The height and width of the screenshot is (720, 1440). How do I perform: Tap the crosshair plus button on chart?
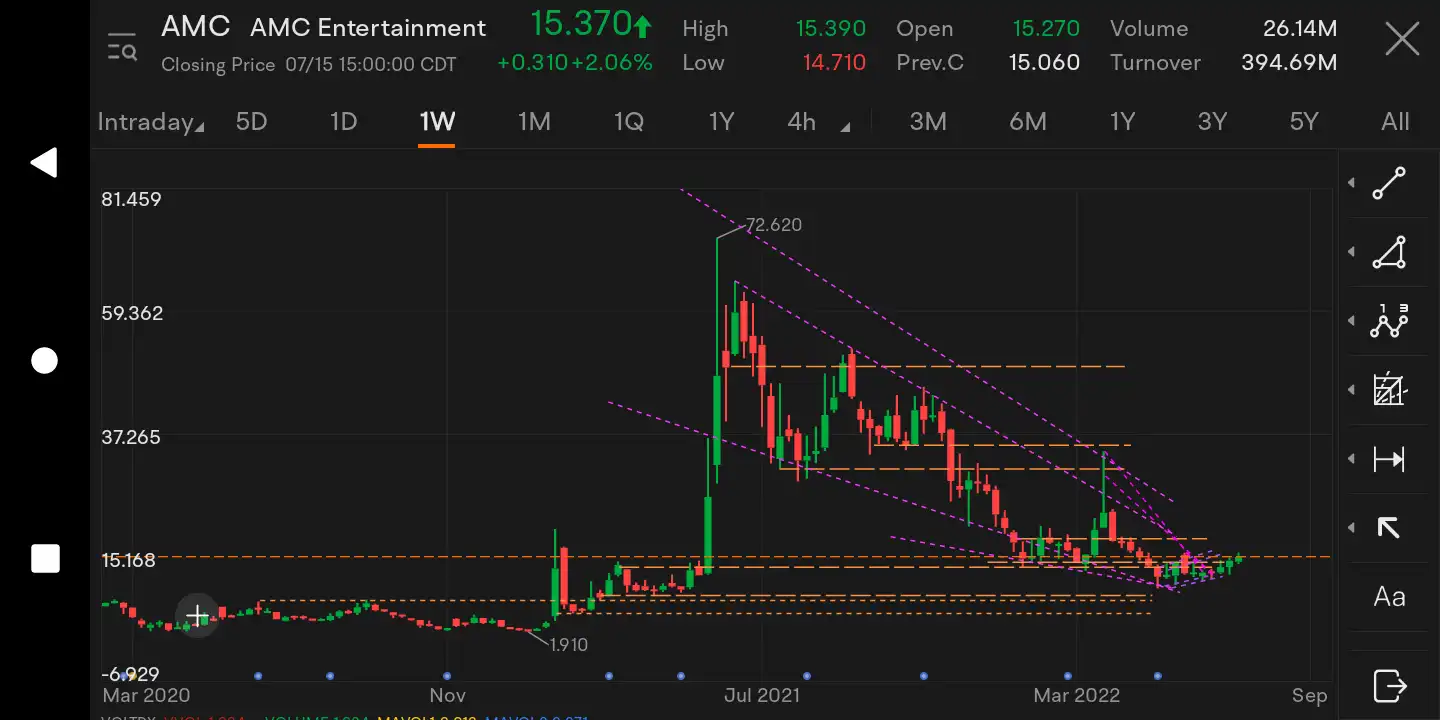pyautogui.click(x=197, y=615)
